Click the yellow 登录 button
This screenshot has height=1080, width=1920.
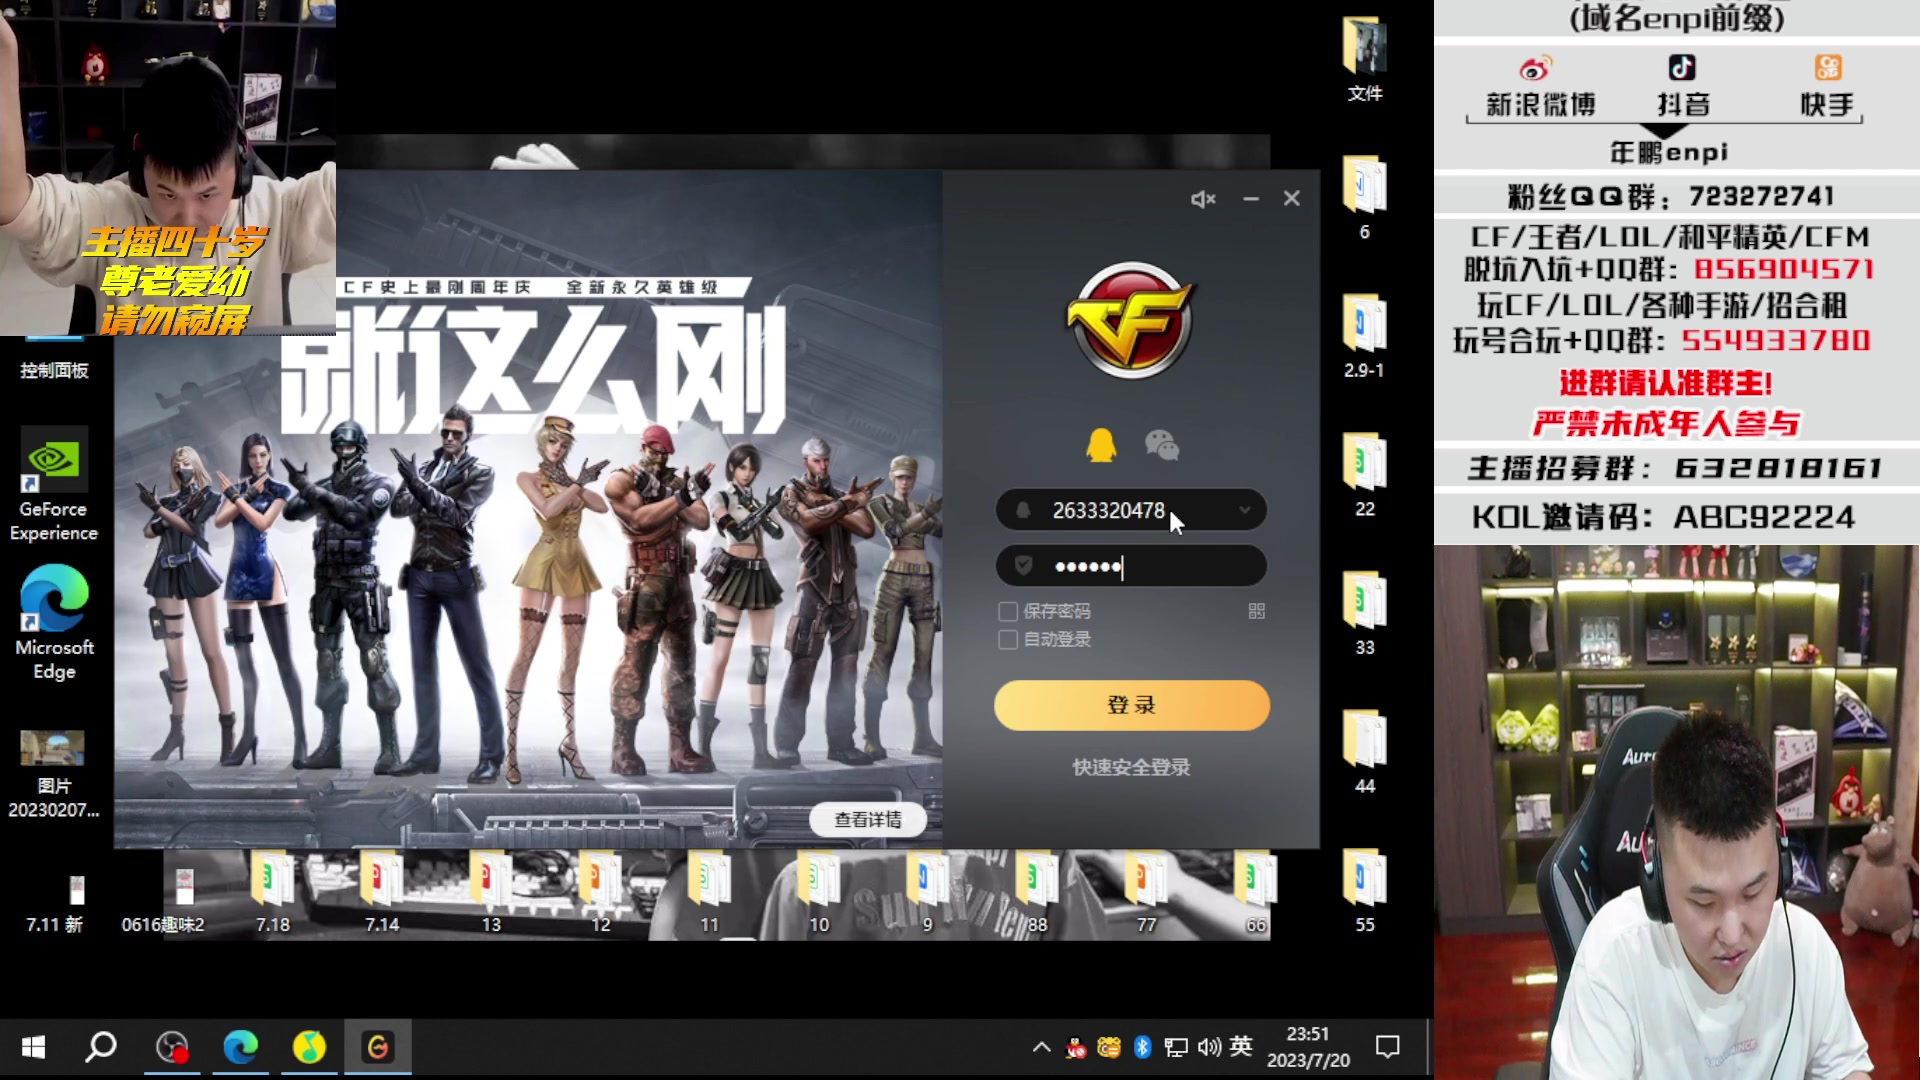point(1132,705)
